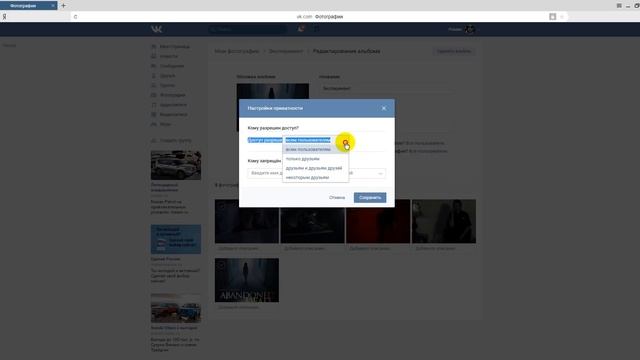Screen dimensions: 640x360
Task: Open the silver car ad image in the sidebar
Action: 176,165
